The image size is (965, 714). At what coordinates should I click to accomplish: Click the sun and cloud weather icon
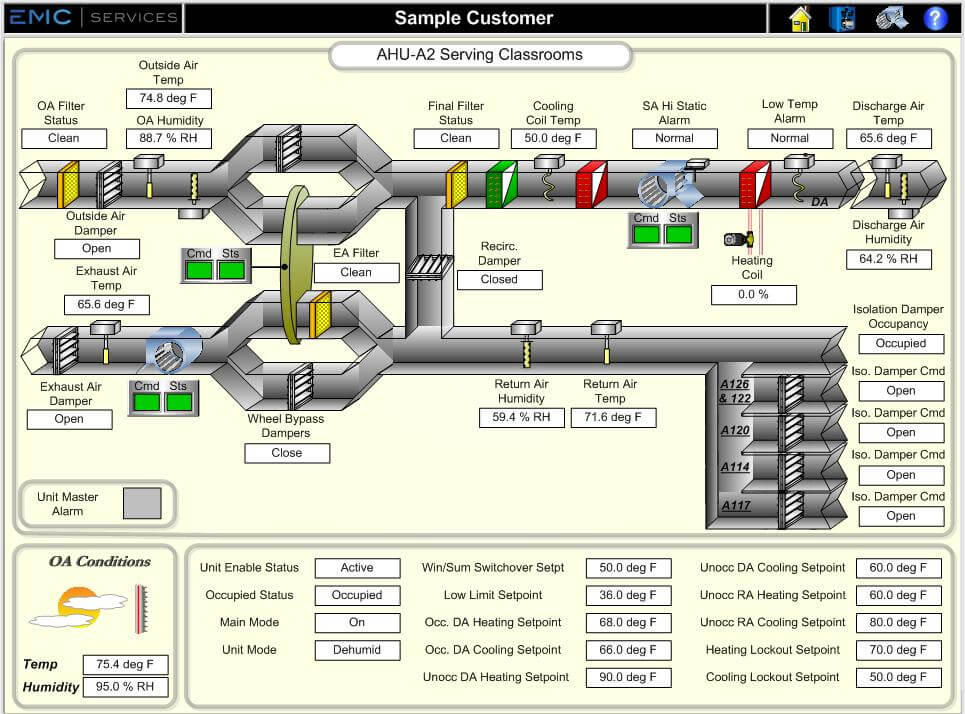pyautogui.click(x=80, y=603)
